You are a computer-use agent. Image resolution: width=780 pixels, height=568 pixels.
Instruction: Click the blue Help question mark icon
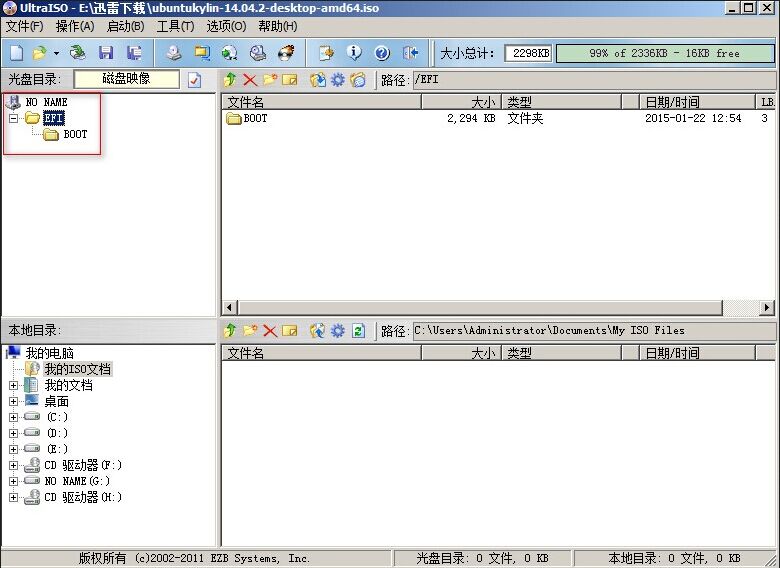point(382,53)
